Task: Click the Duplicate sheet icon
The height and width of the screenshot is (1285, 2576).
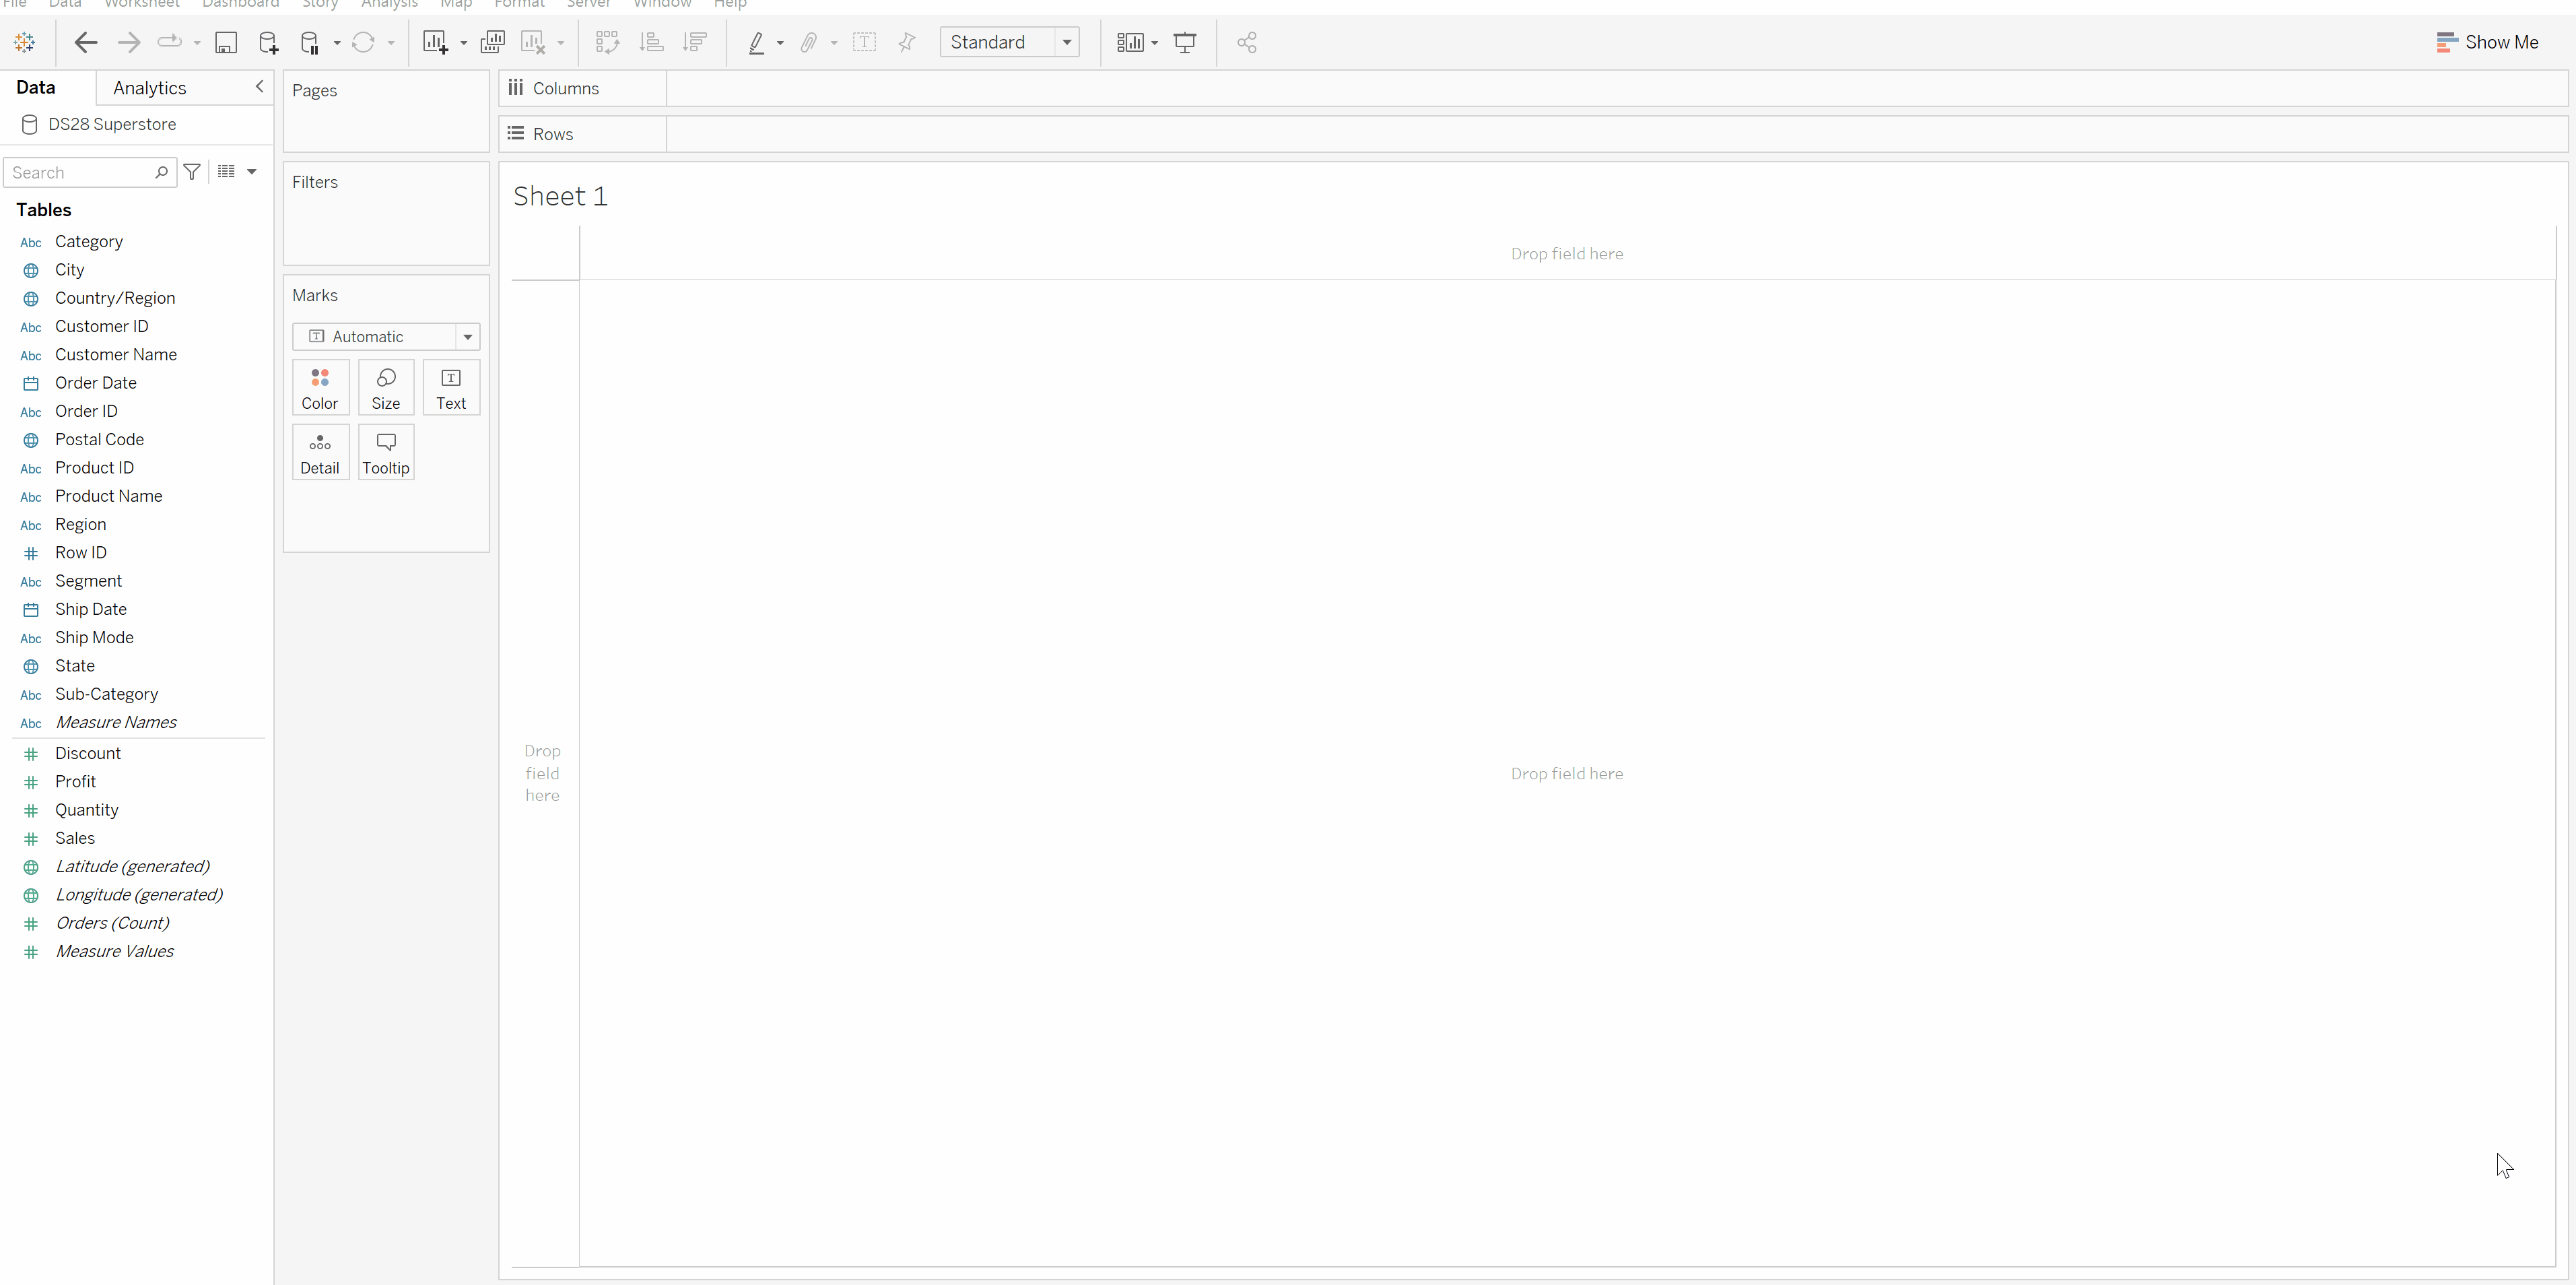Action: pyautogui.click(x=492, y=42)
